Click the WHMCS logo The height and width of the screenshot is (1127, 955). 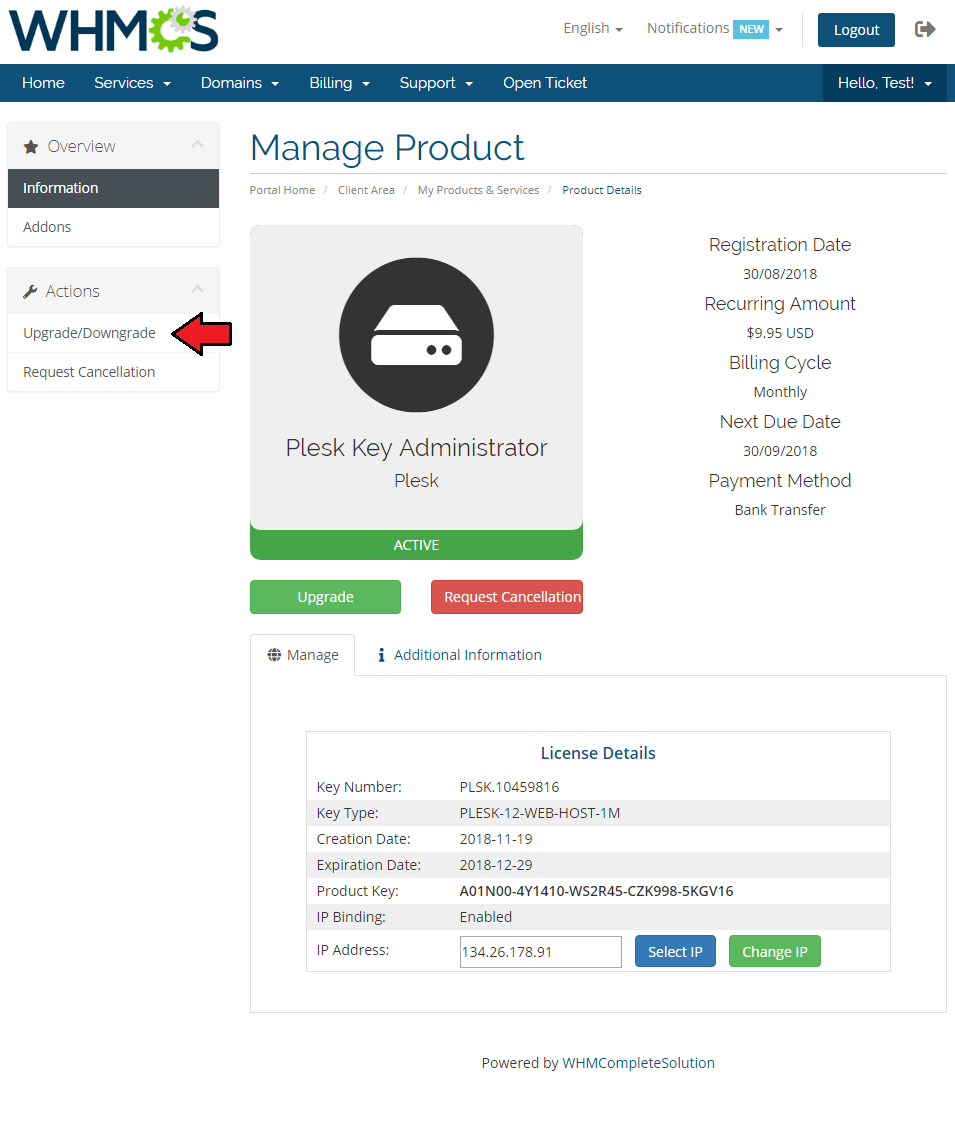pos(113,29)
